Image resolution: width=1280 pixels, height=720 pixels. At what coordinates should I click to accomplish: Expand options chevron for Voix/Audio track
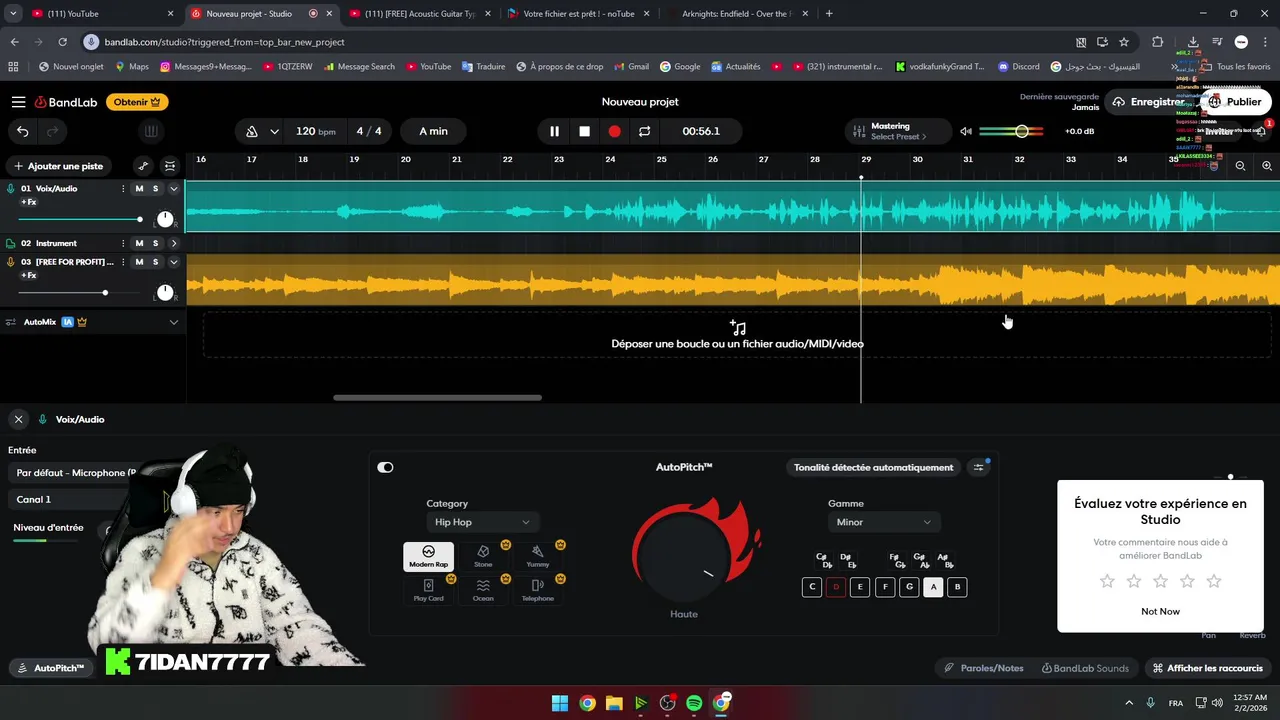pyautogui.click(x=173, y=189)
